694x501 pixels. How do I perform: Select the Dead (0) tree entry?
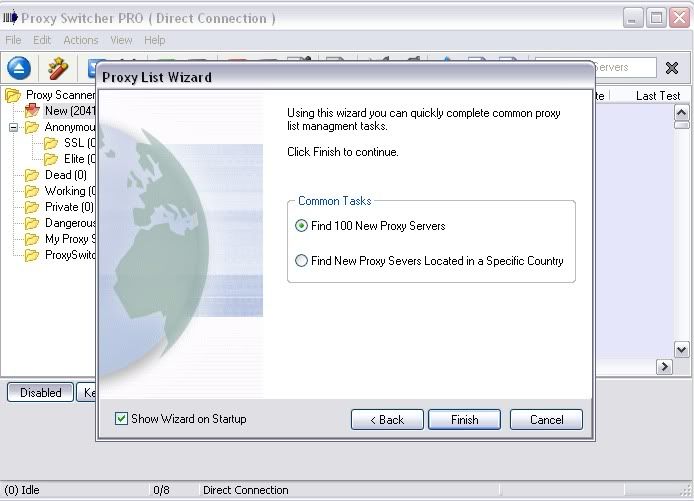[66, 175]
